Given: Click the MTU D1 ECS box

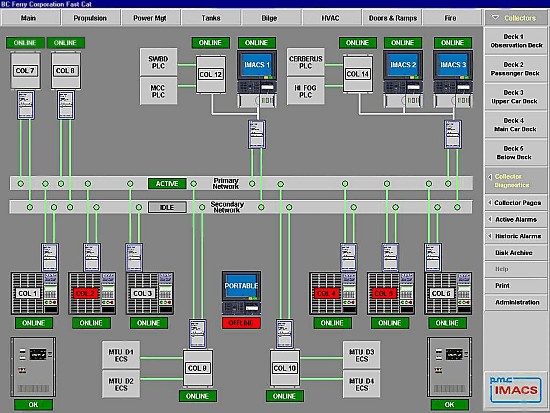Looking at the screenshot, I should 121,355.
